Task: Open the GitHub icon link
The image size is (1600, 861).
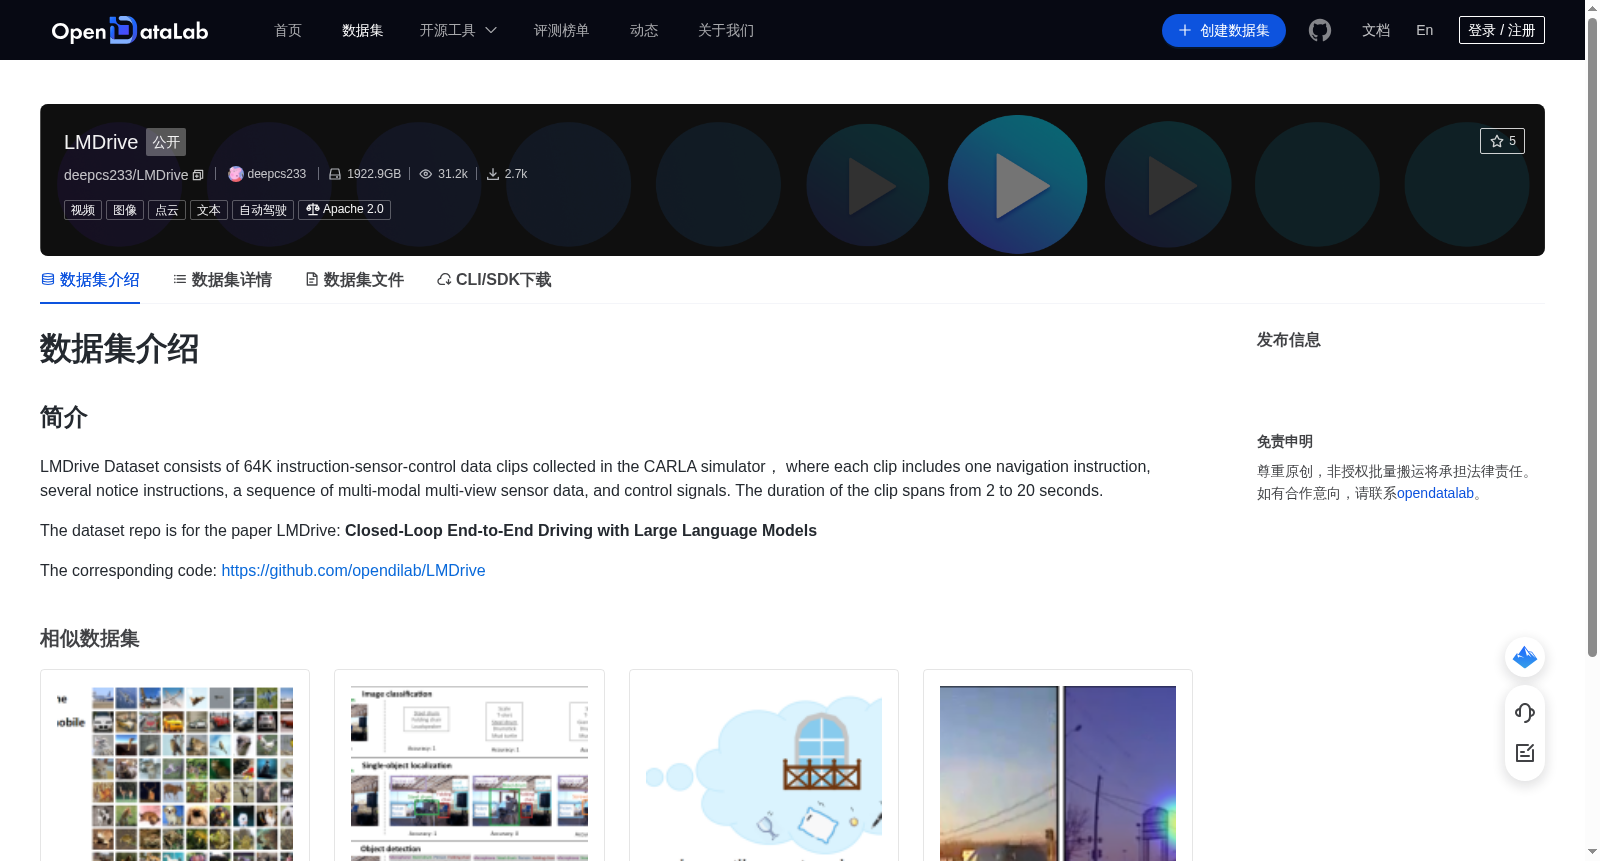Action: point(1320,30)
